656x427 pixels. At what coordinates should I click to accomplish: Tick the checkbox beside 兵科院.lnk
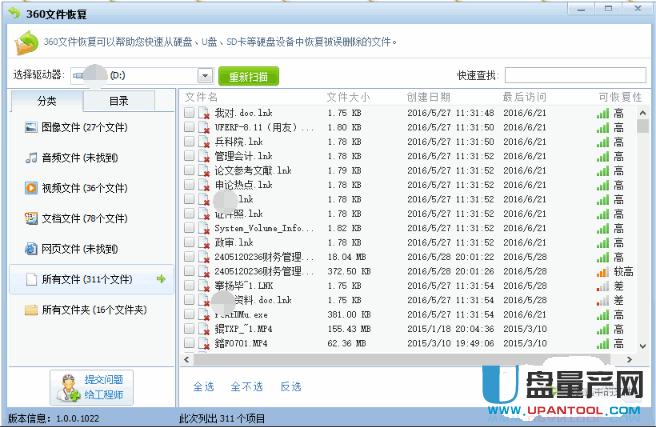190,142
